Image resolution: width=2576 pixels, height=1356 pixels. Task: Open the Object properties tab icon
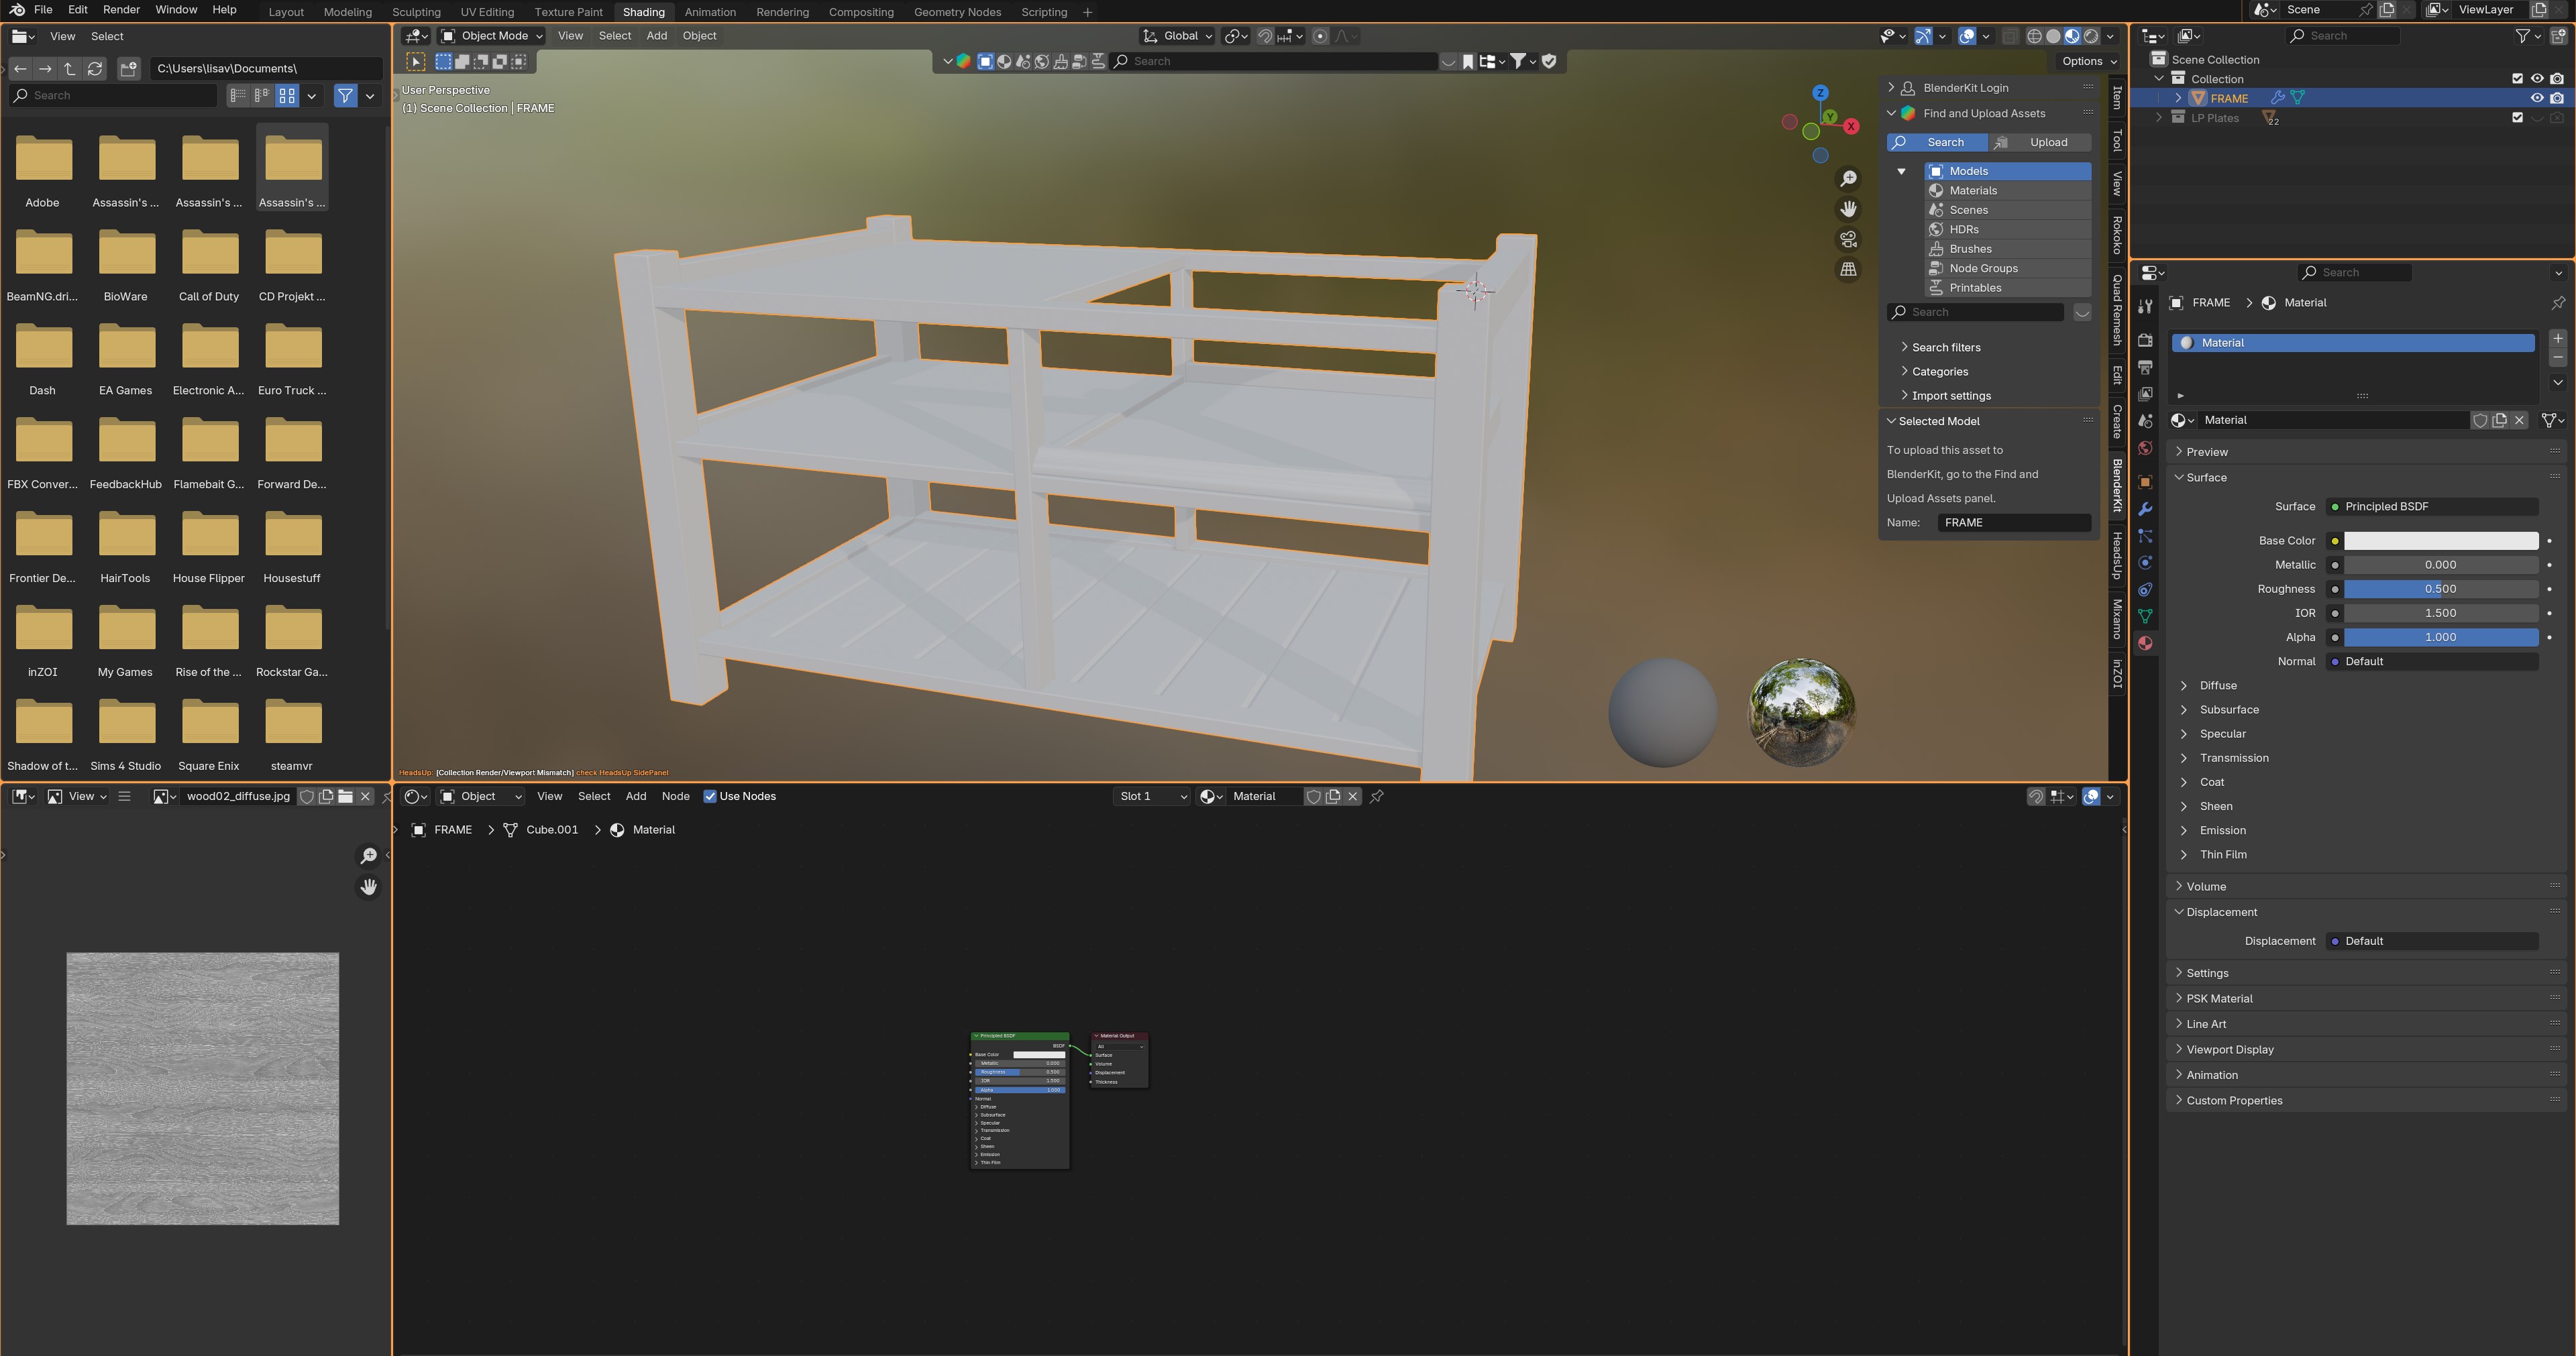pyautogui.click(x=2145, y=482)
